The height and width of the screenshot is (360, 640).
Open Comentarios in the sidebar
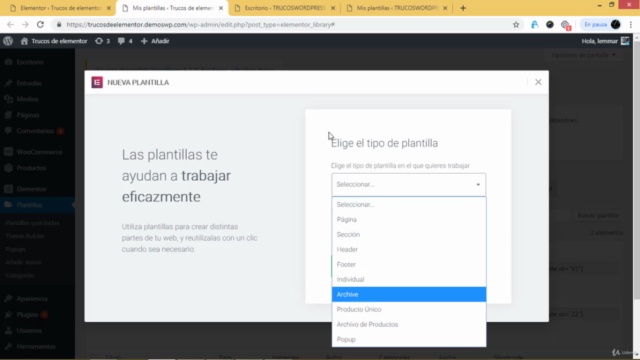coord(35,131)
